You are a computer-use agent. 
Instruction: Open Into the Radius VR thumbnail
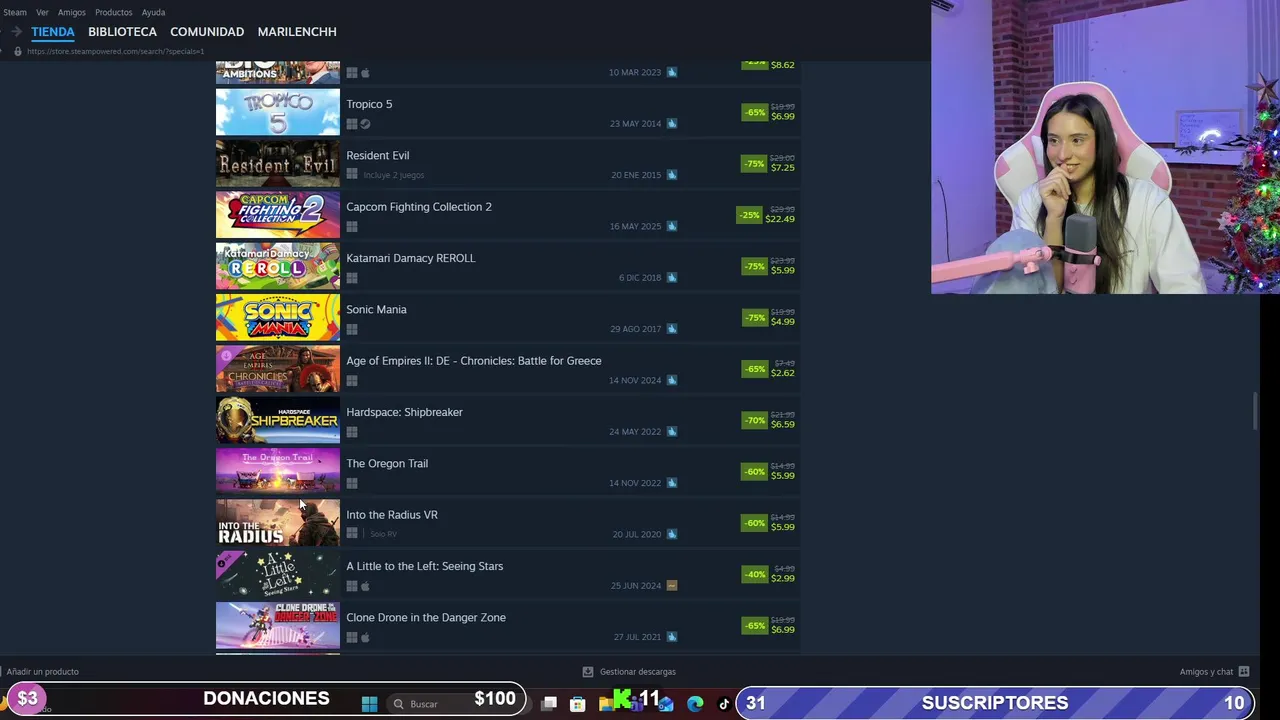tap(278, 523)
